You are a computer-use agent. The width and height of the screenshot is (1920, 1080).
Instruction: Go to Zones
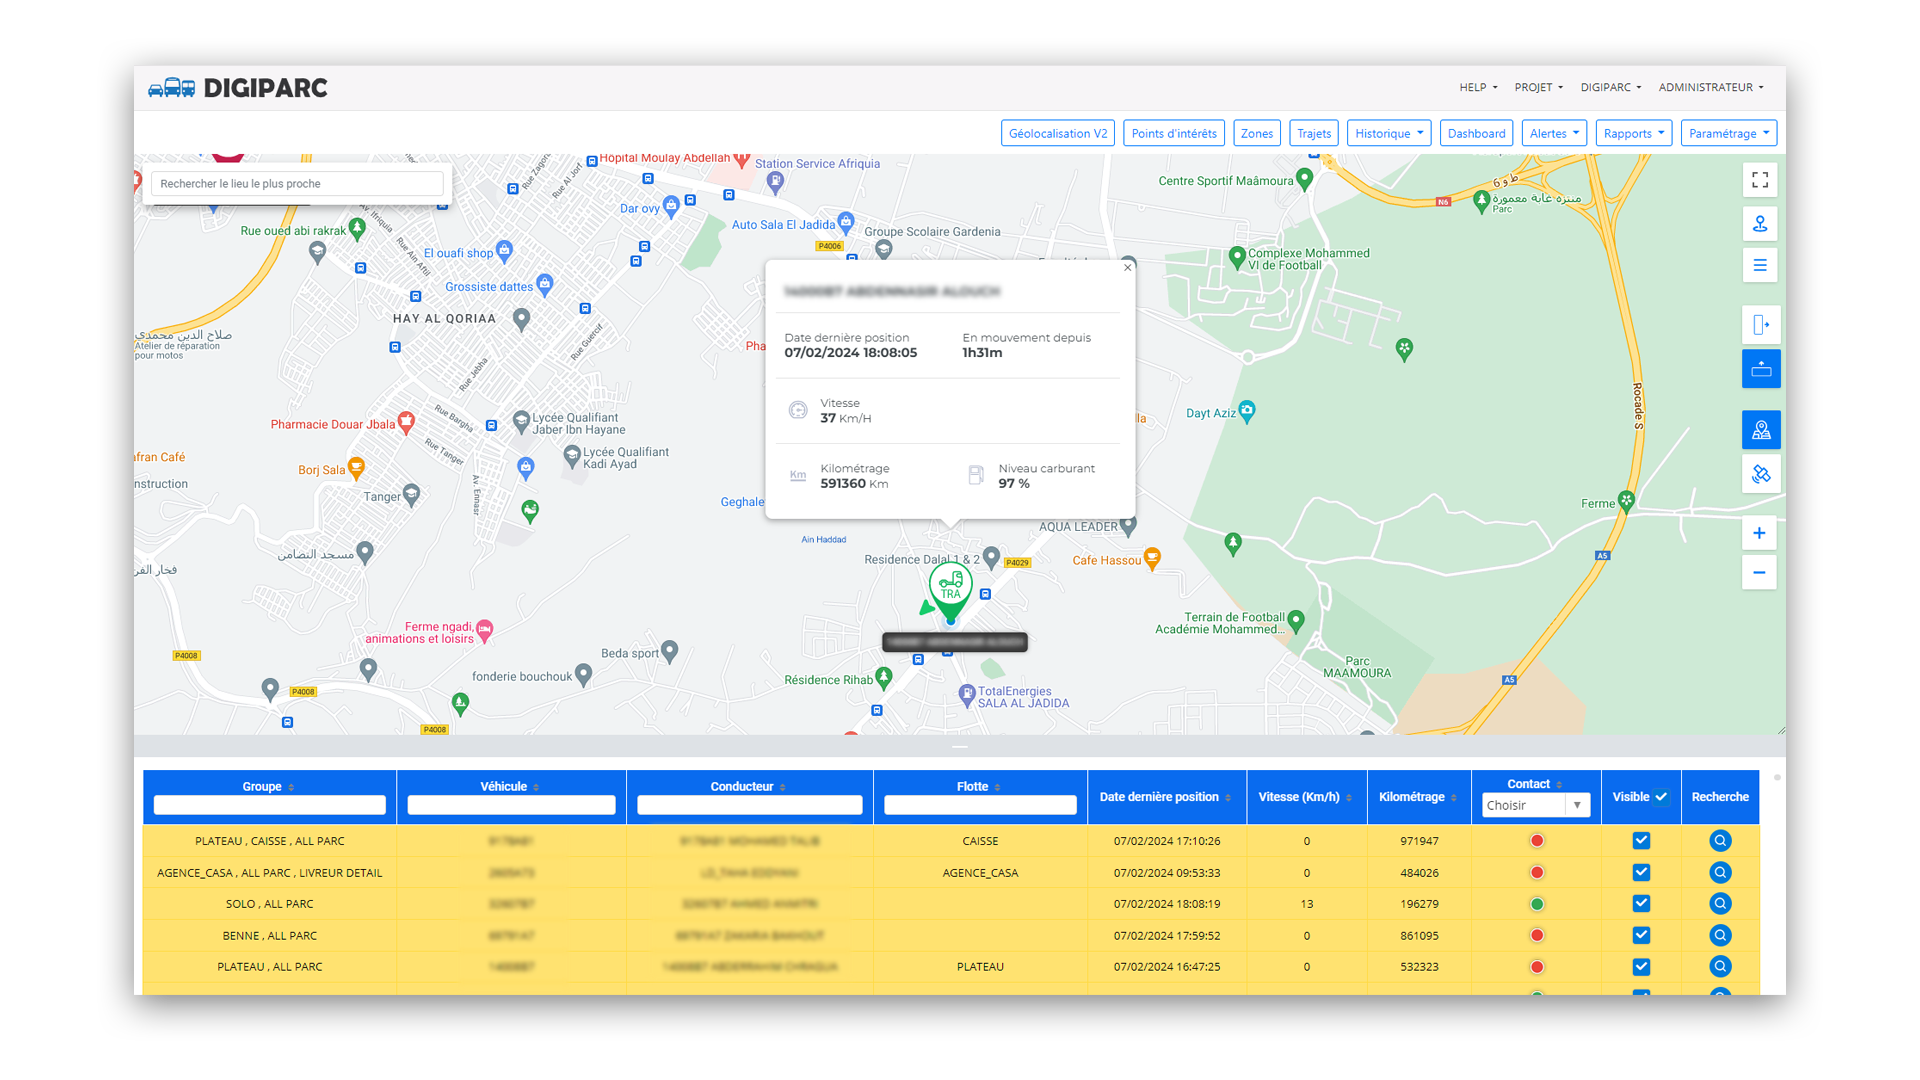[x=1257, y=134]
